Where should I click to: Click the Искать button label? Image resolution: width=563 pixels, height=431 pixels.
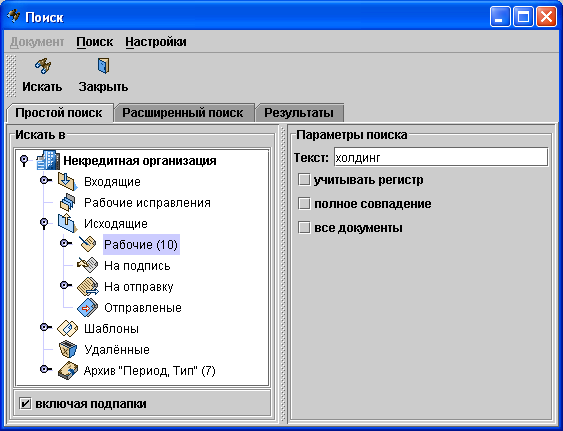click(x=42, y=87)
